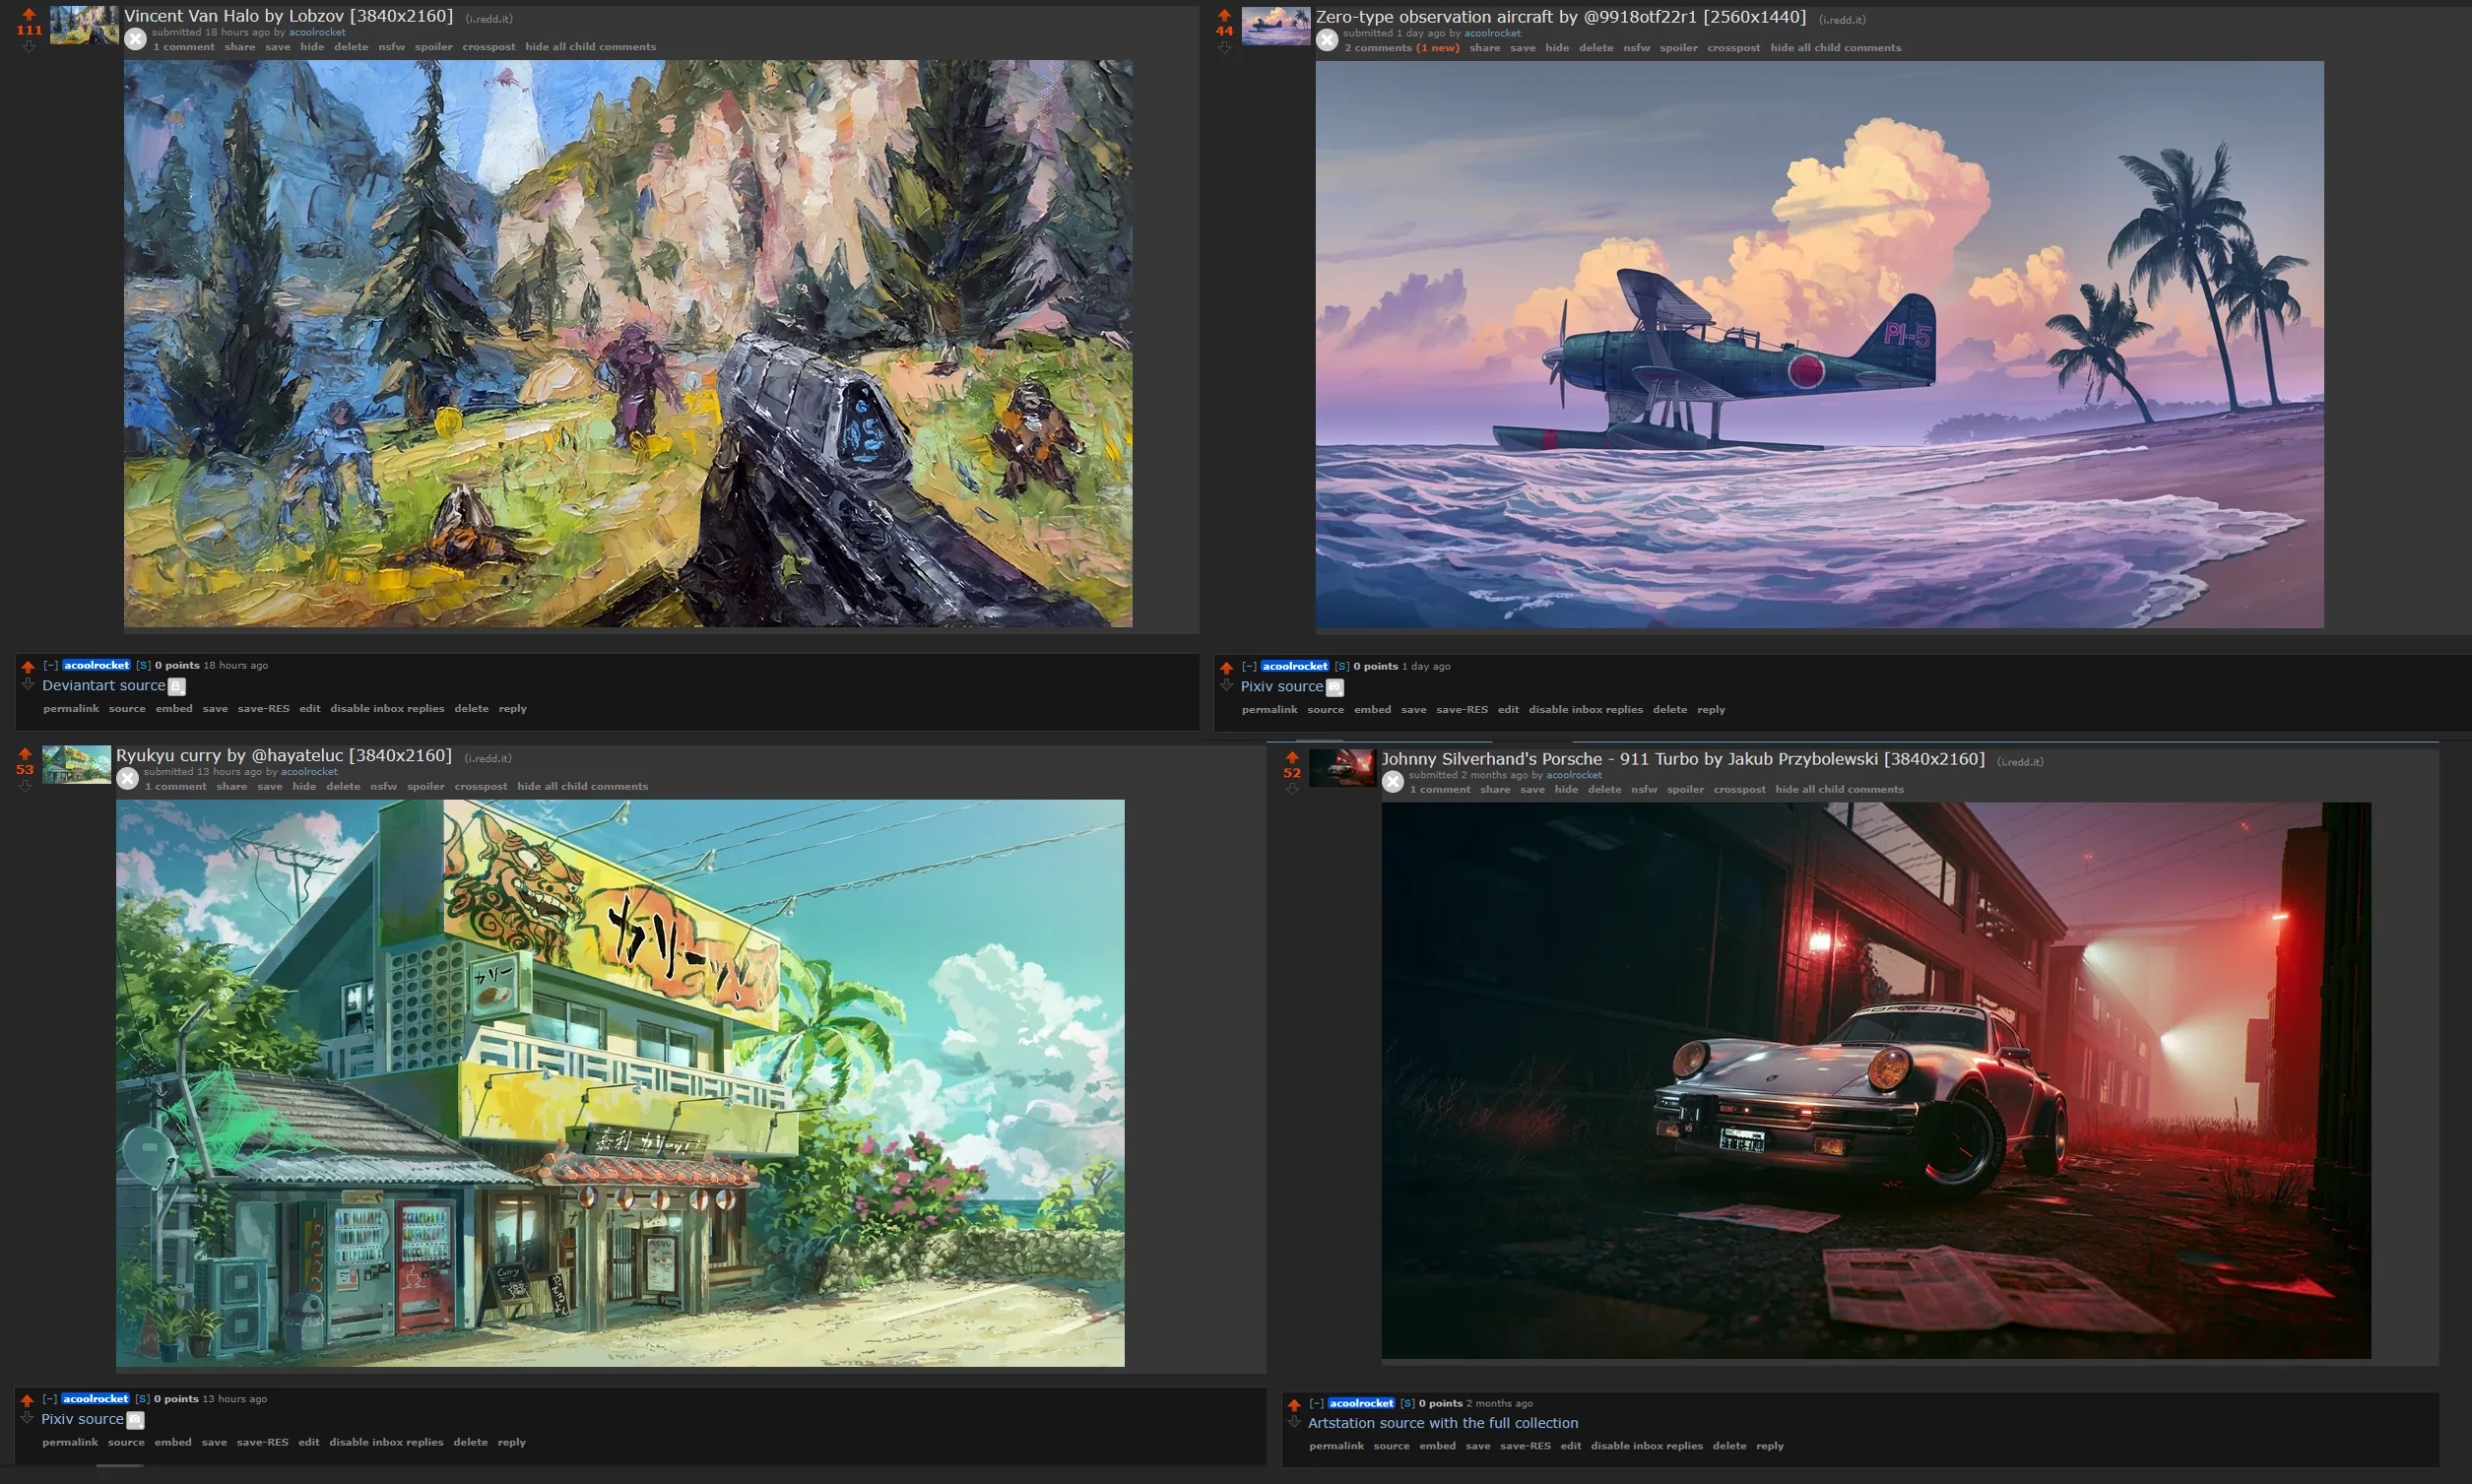This screenshot has height=1484, width=2472.
Task: Delete the Porsche 911 Turbo post
Action: click(1605, 790)
